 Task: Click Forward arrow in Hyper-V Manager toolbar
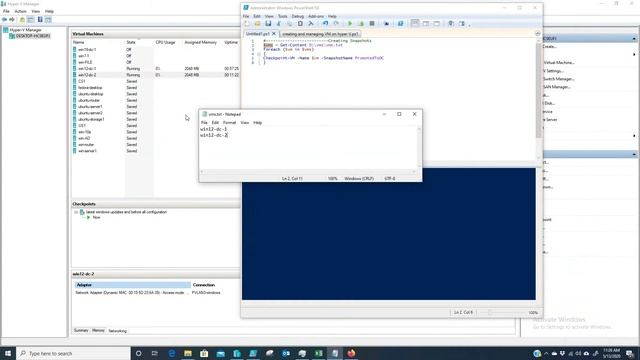click(x=12, y=20)
